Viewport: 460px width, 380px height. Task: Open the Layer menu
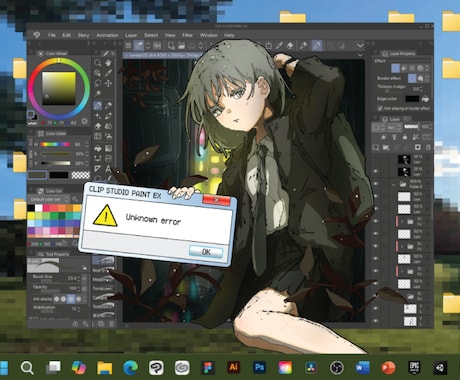131,35
